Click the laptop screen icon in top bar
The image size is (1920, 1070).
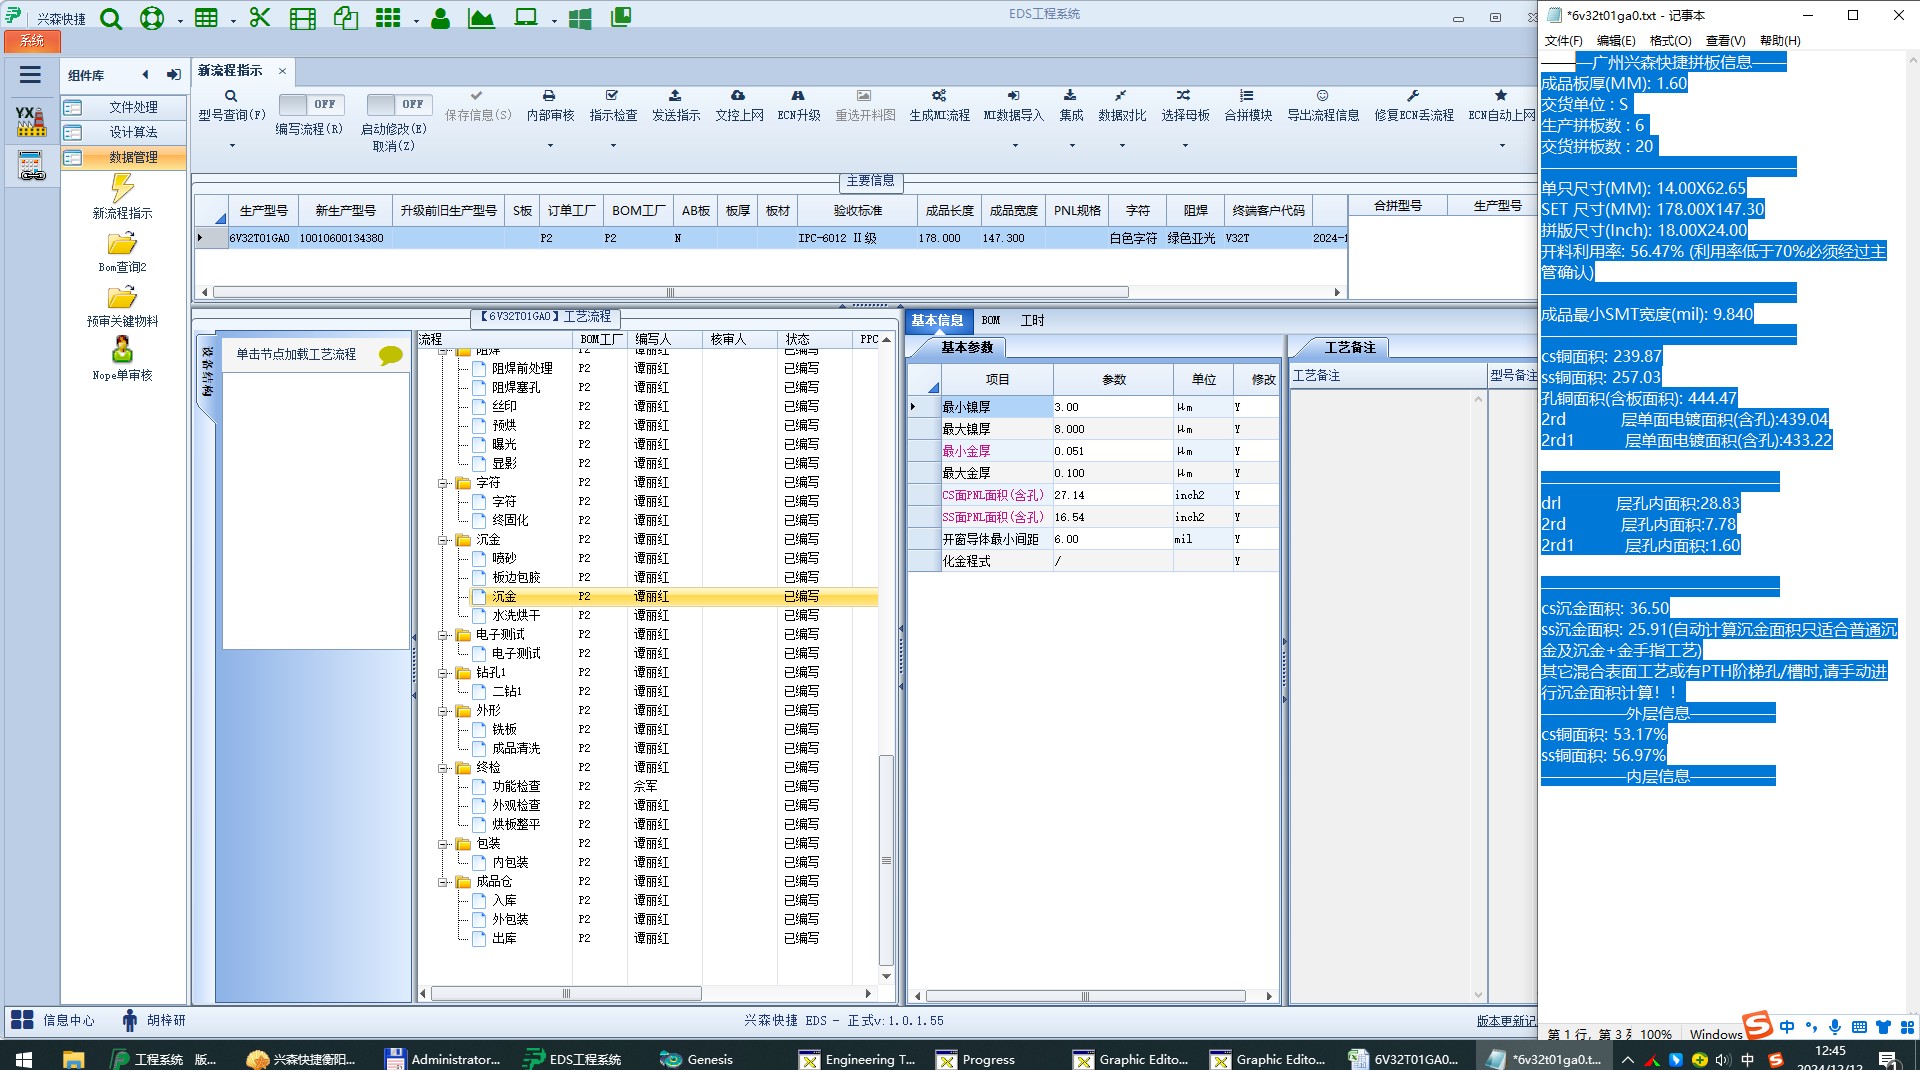click(x=526, y=18)
